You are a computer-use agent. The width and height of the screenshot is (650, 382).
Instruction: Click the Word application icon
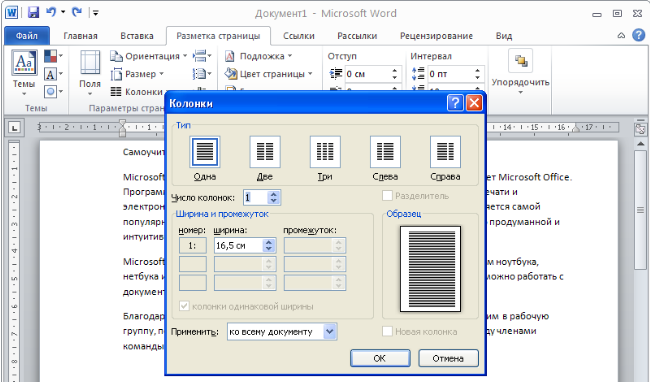pos(11,12)
